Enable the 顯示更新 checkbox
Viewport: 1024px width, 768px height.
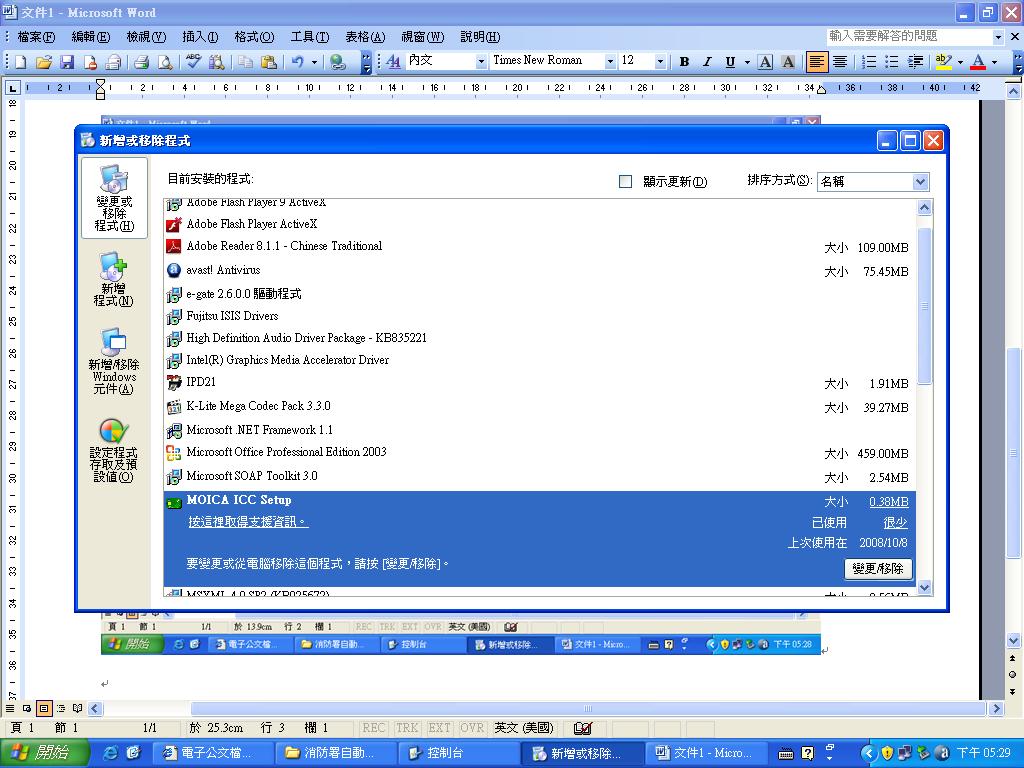coord(626,182)
